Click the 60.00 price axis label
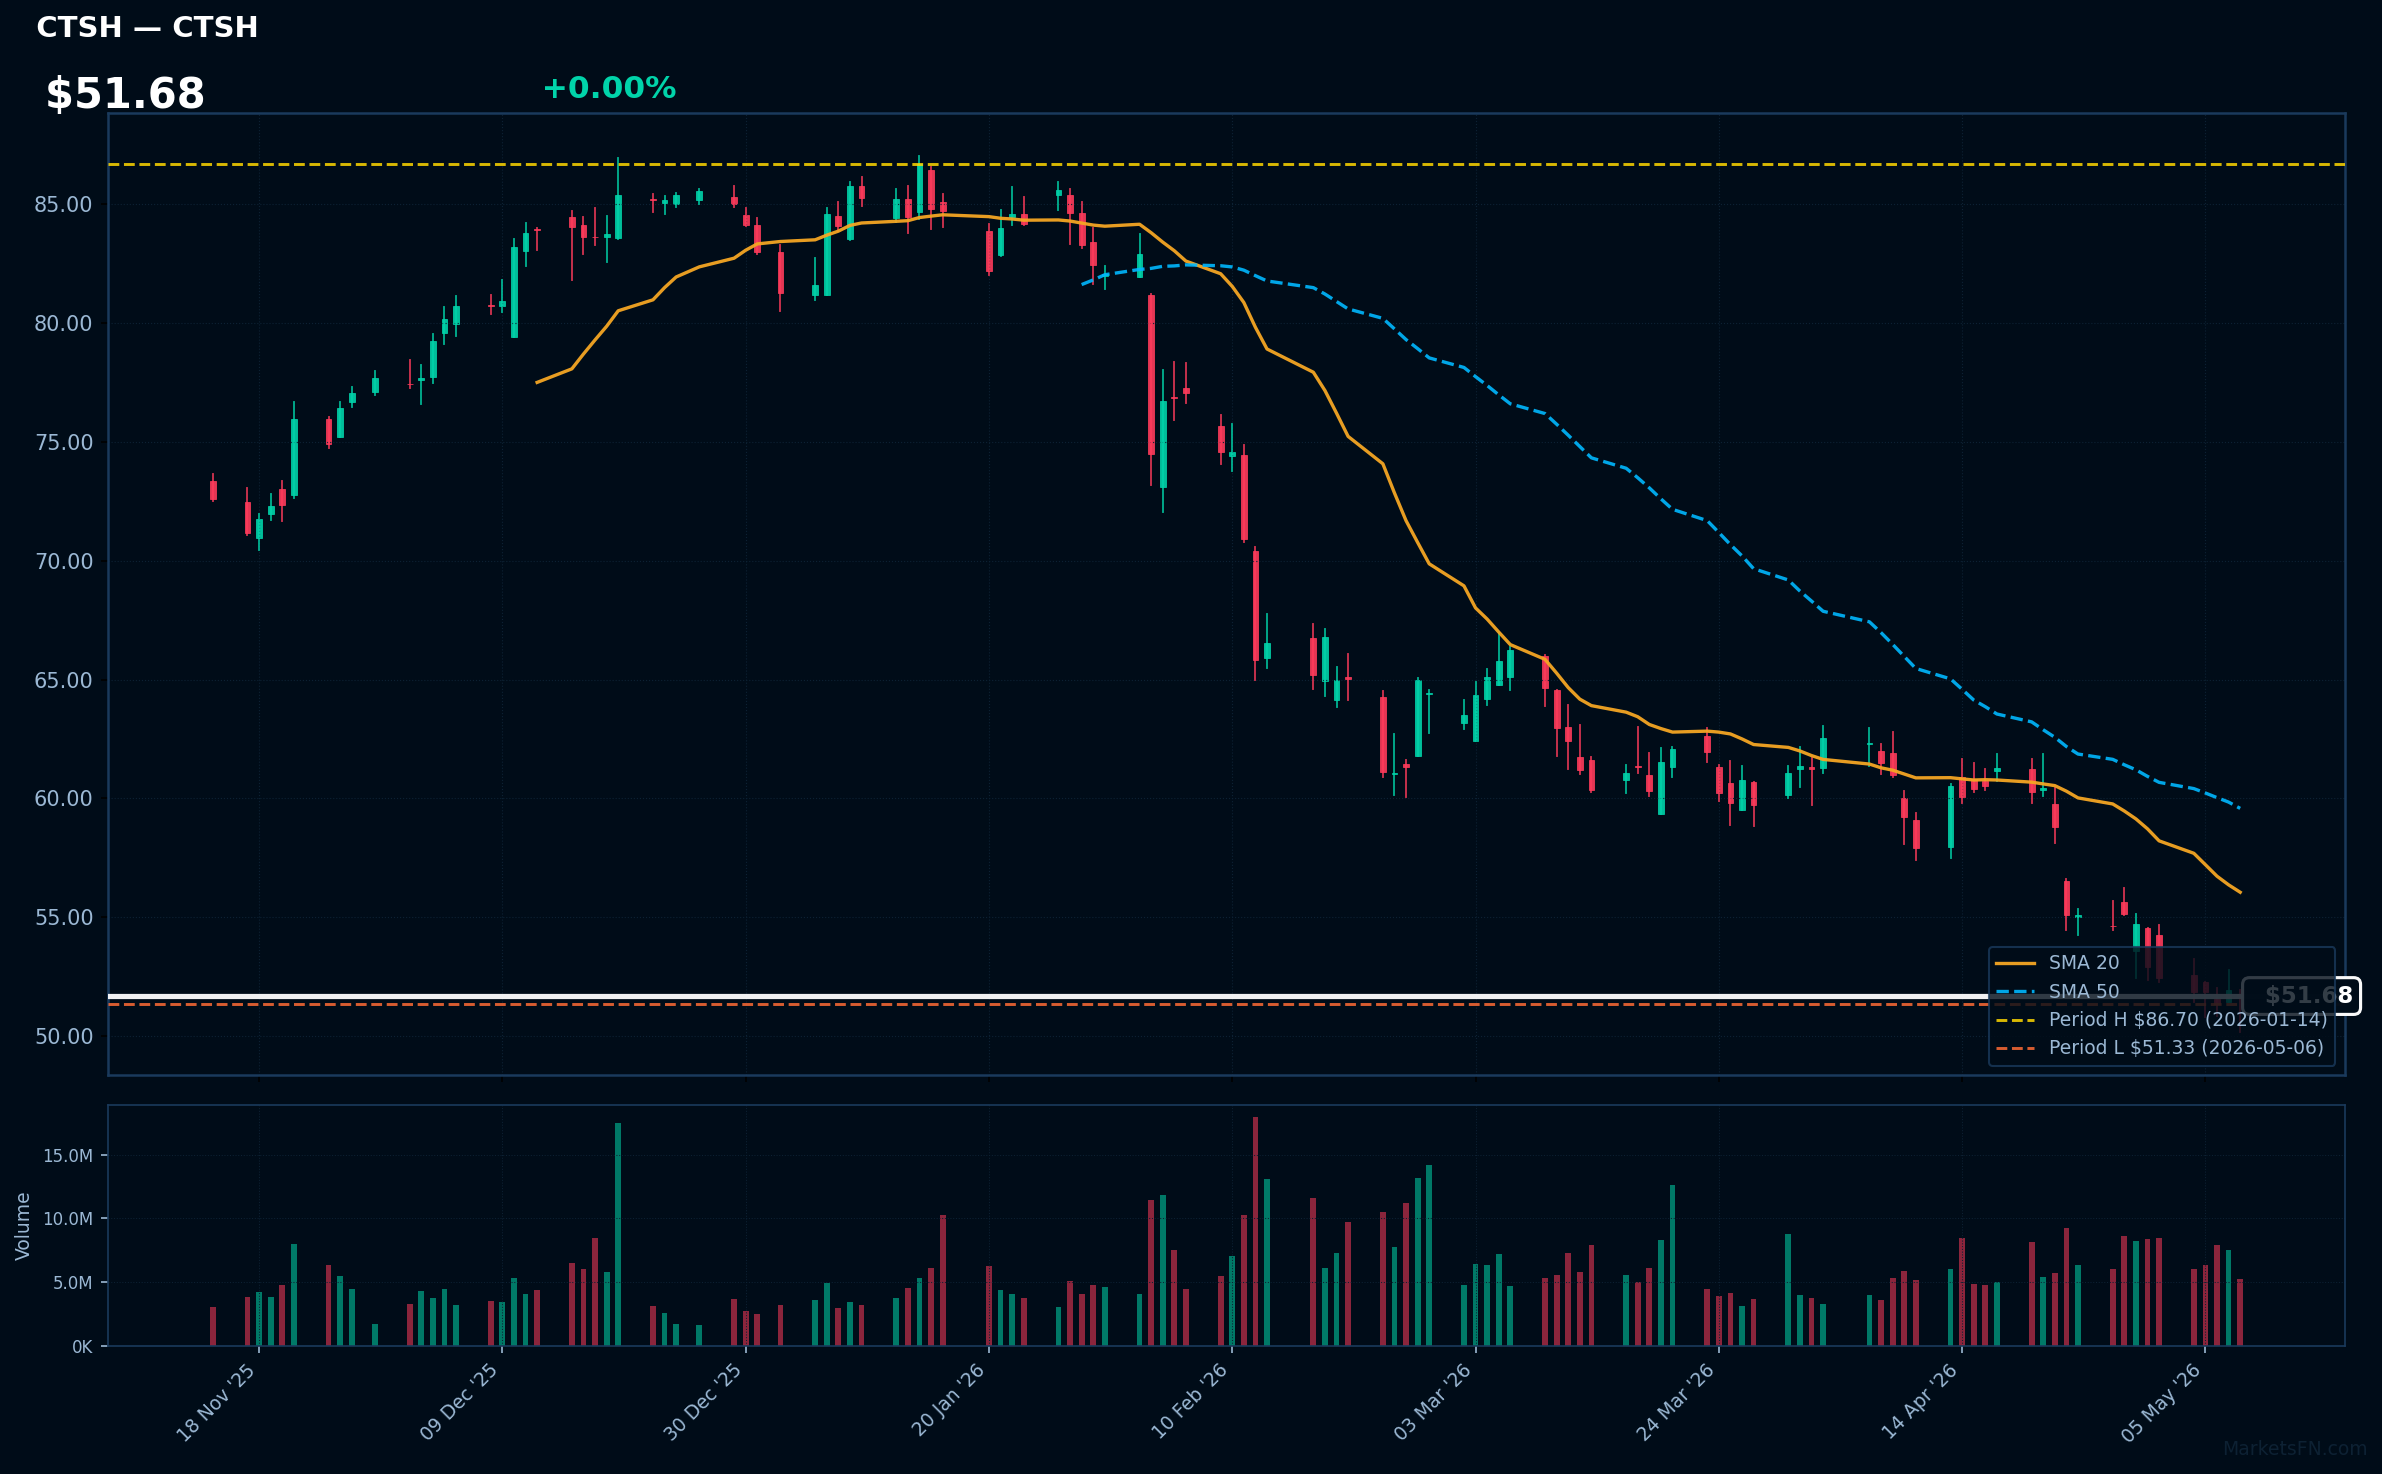Image resolution: width=2382 pixels, height=1474 pixels. point(63,799)
